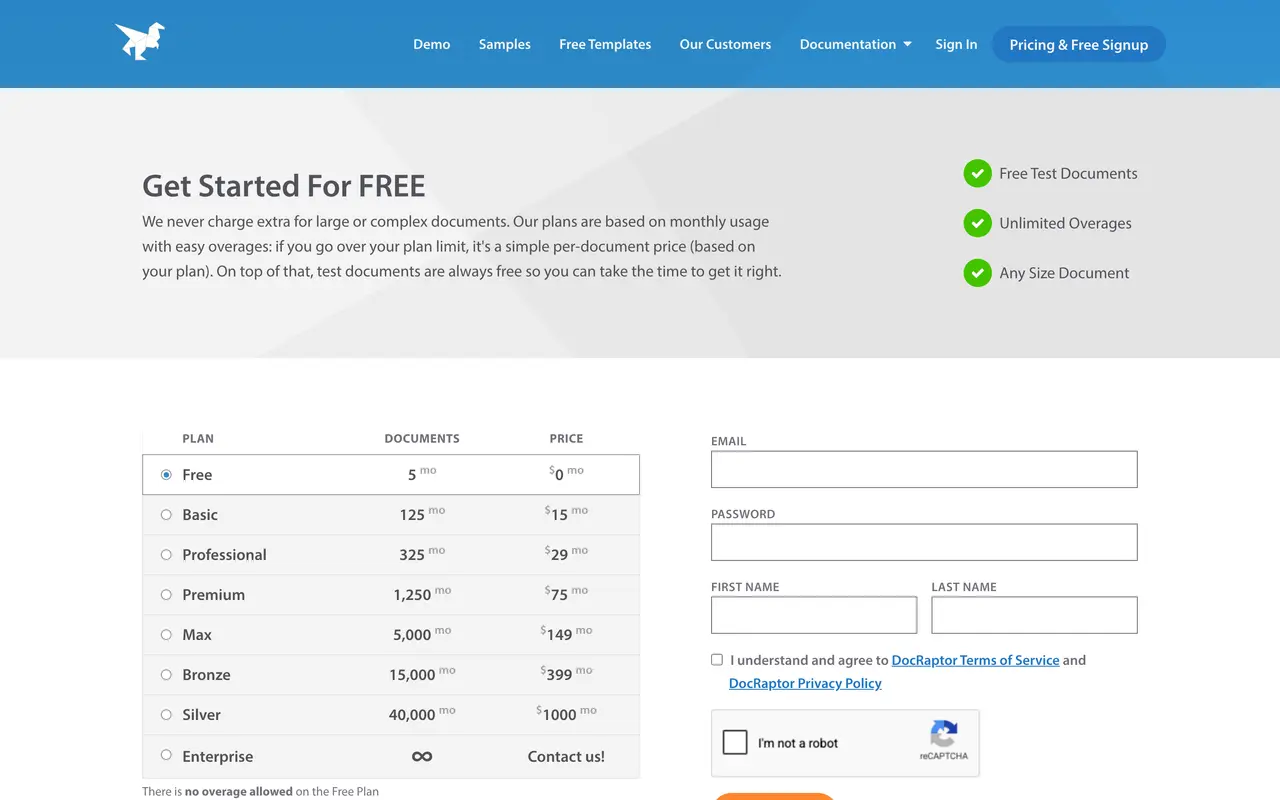Click the infinity symbol in Enterprise row
1280x800 pixels.
click(x=422, y=756)
